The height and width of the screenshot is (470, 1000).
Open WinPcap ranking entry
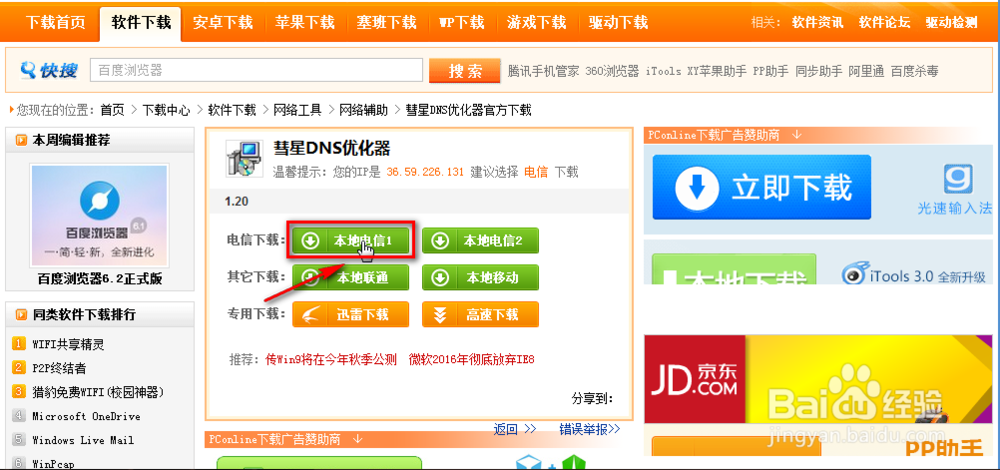[54, 464]
